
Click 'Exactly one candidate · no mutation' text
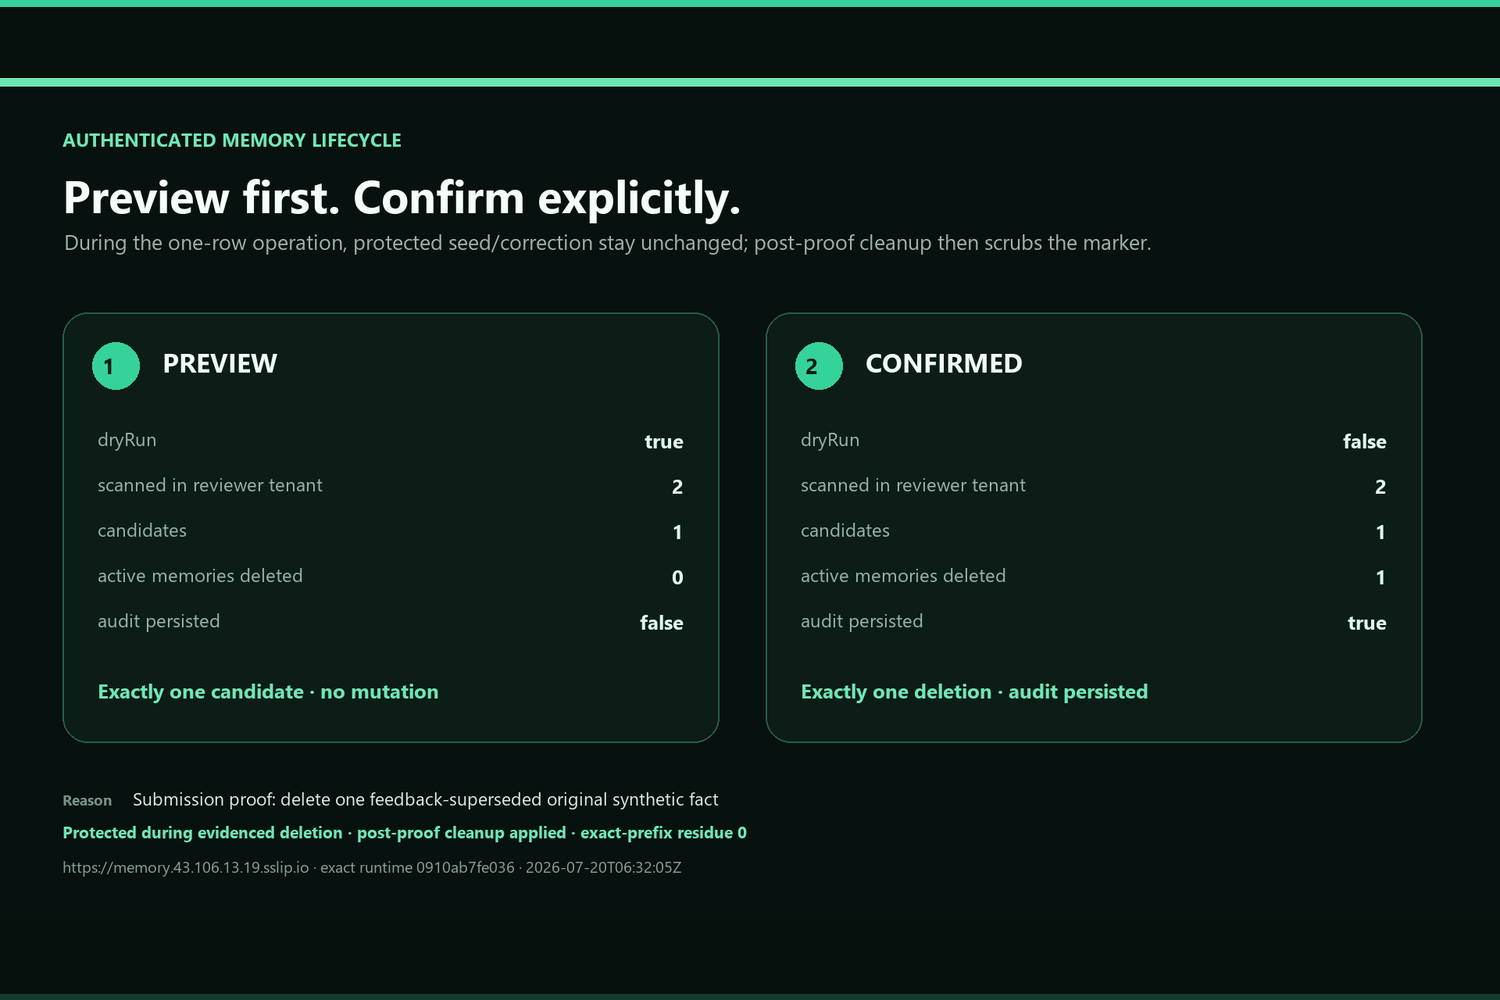point(268,692)
